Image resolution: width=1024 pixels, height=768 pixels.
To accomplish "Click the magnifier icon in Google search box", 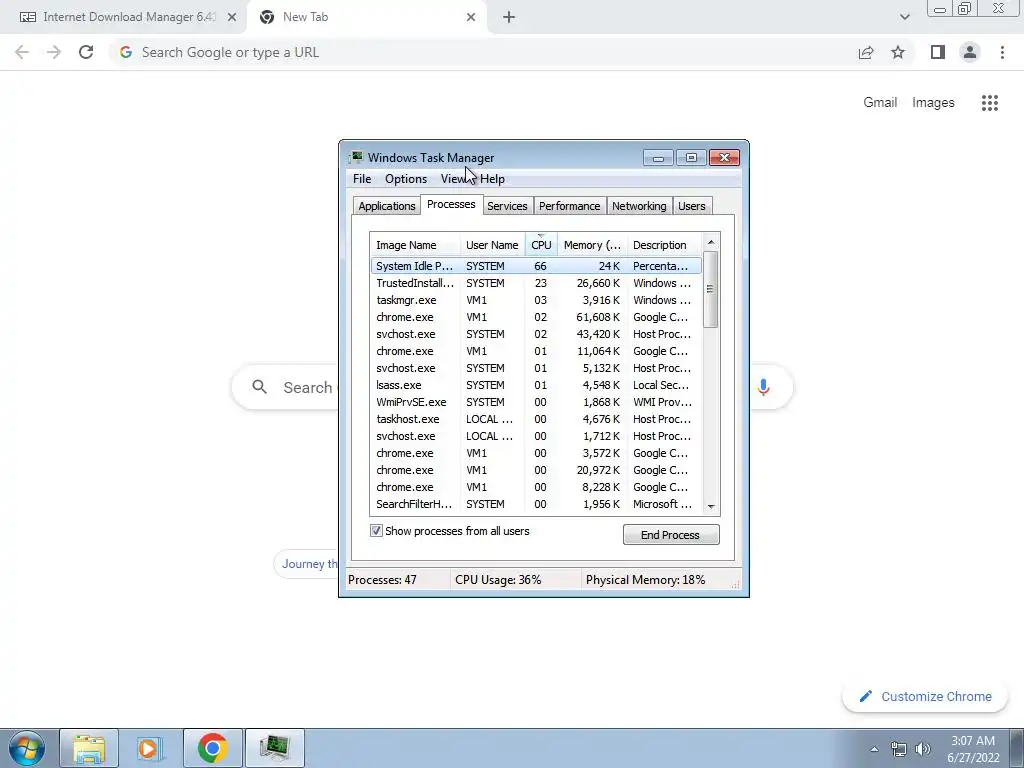I will coord(259,387).
